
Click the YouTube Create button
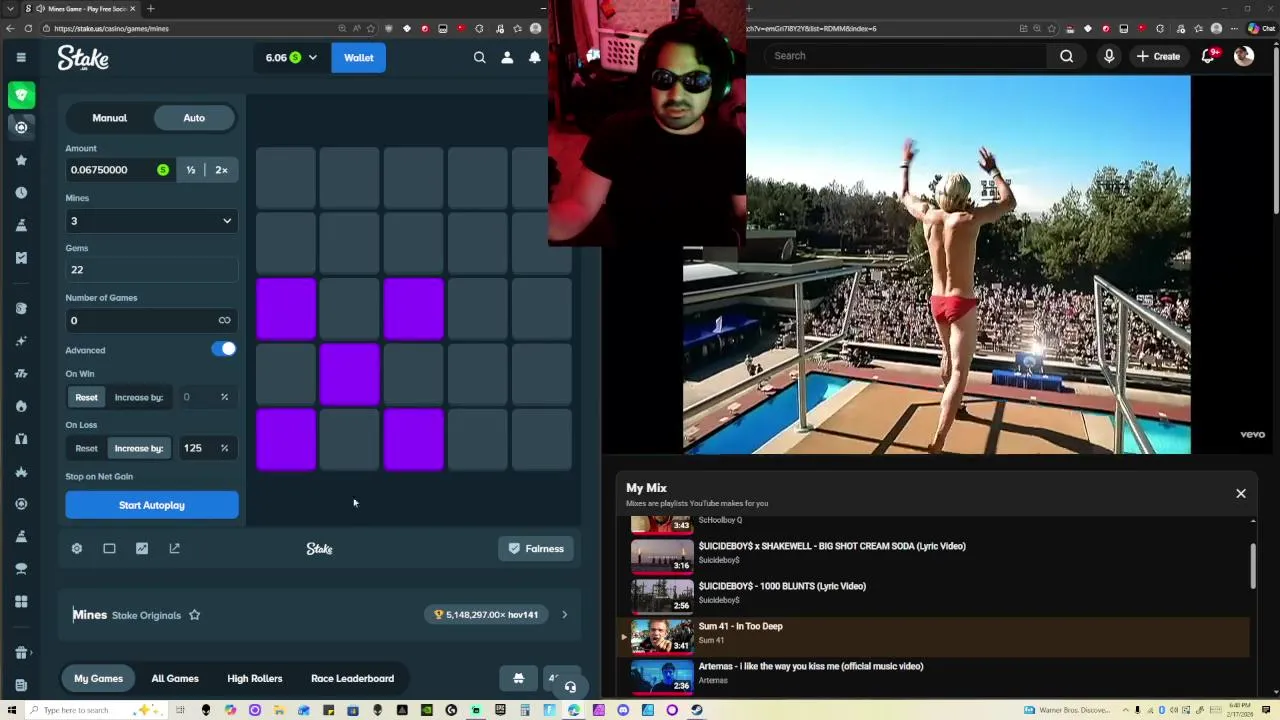tap(1159, 56)
